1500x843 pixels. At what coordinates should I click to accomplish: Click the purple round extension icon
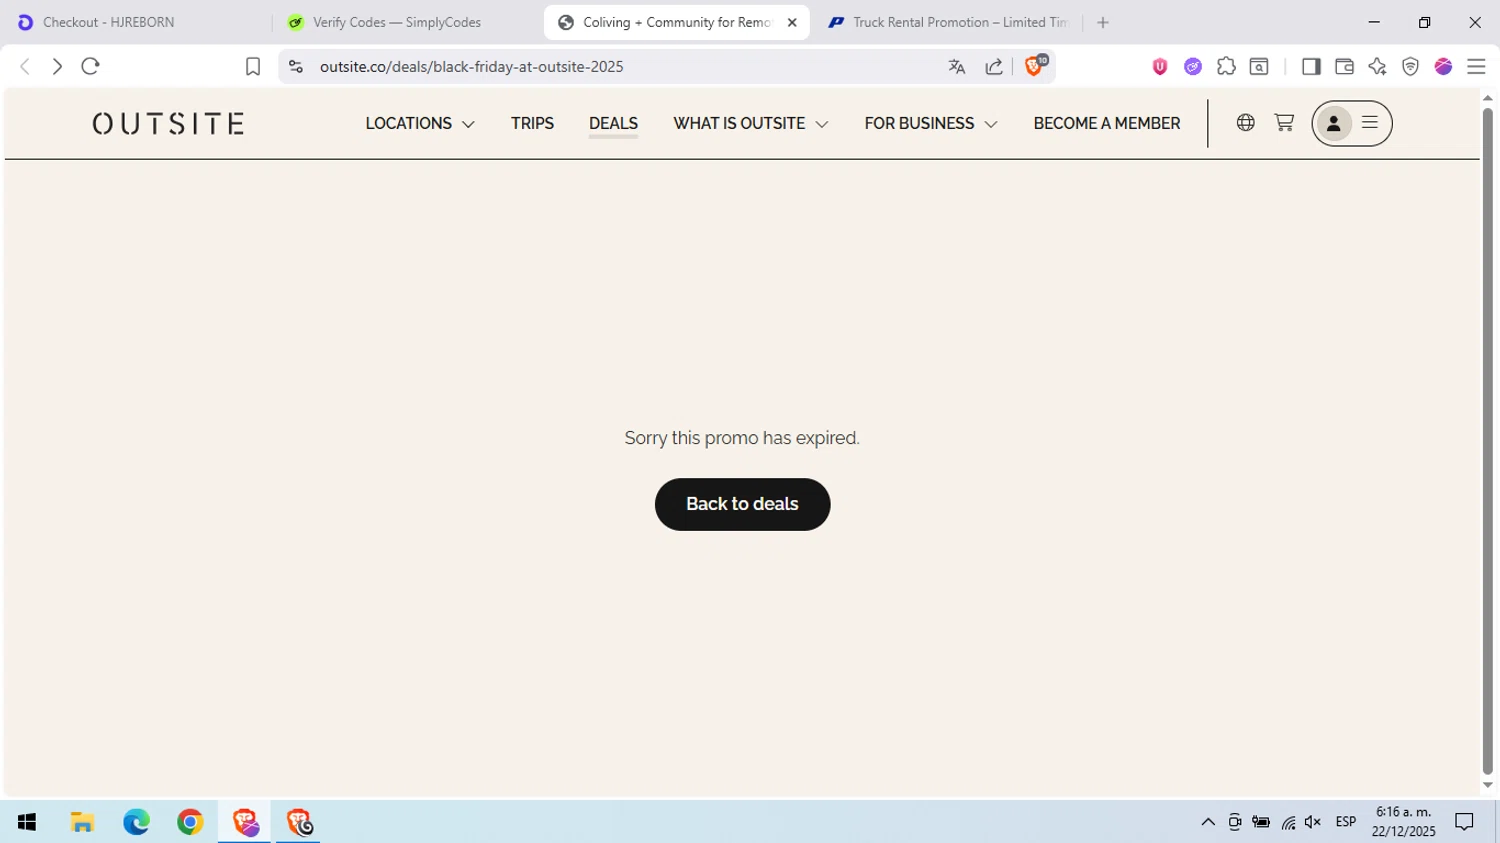[1193, 66]
